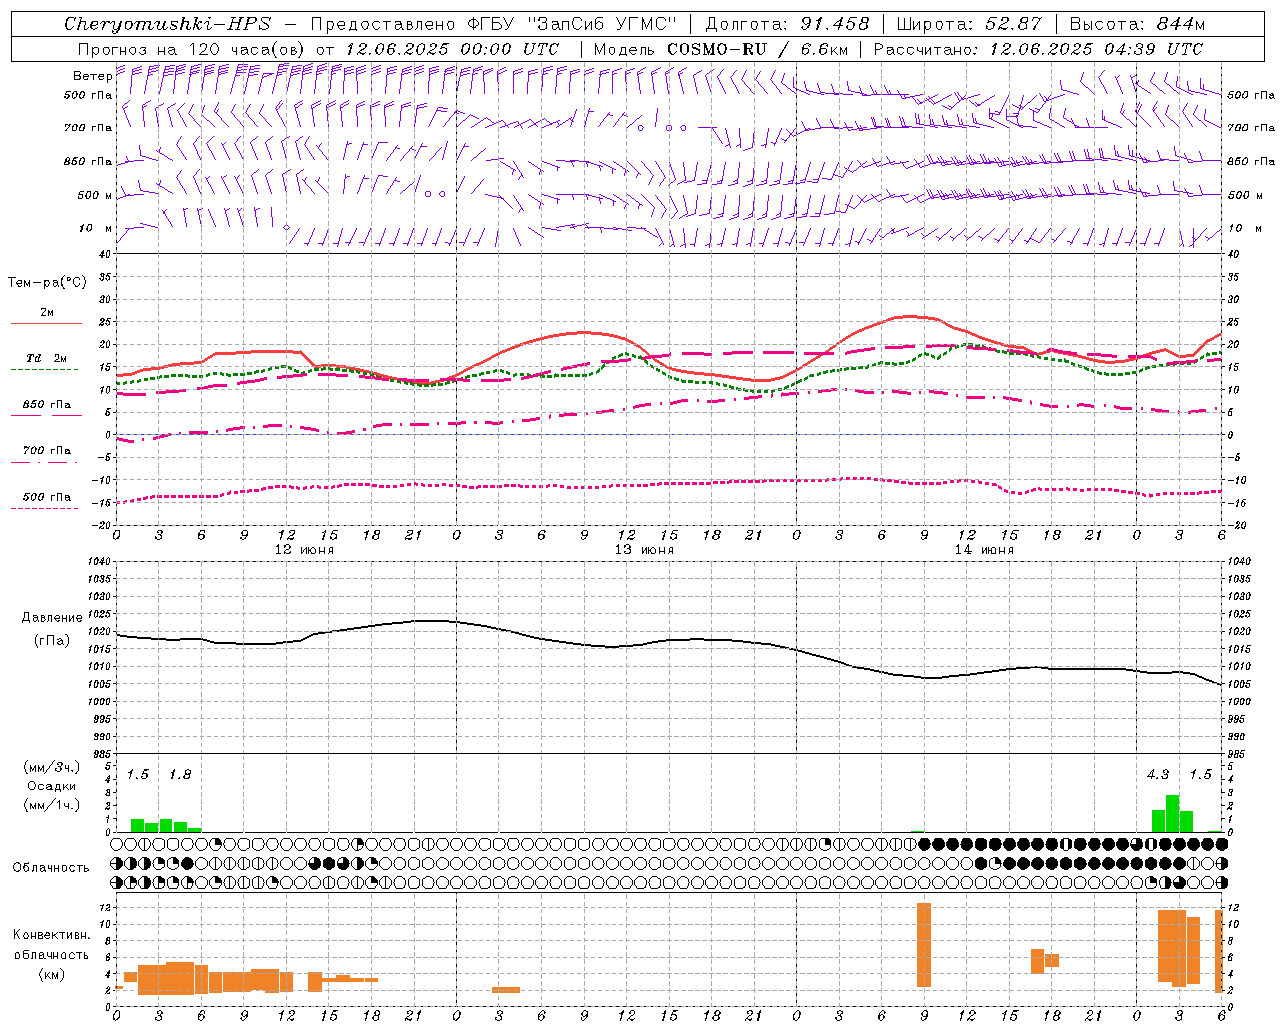Click the 12 июня date label
1280x1024 pixels.
pos(304,550)
